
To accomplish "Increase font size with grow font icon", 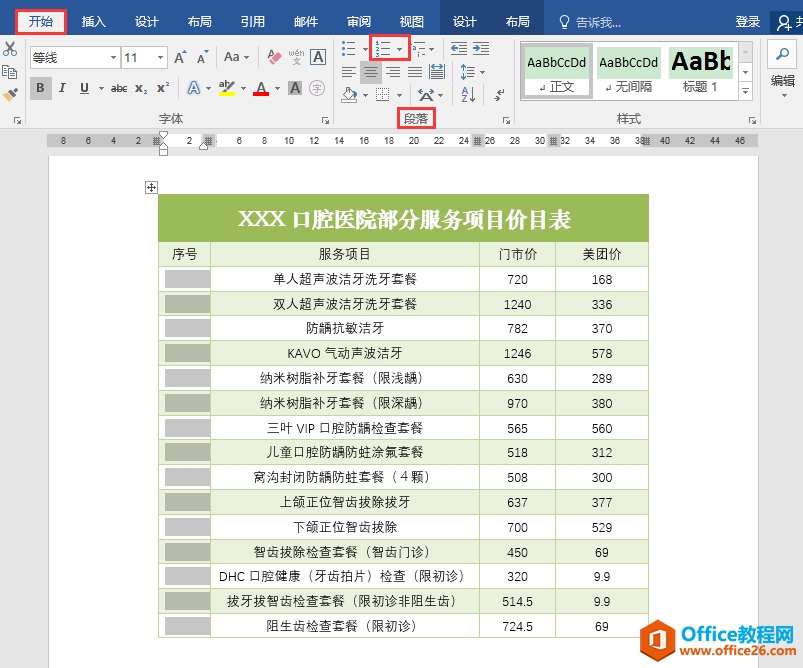I will coord(180,57).
